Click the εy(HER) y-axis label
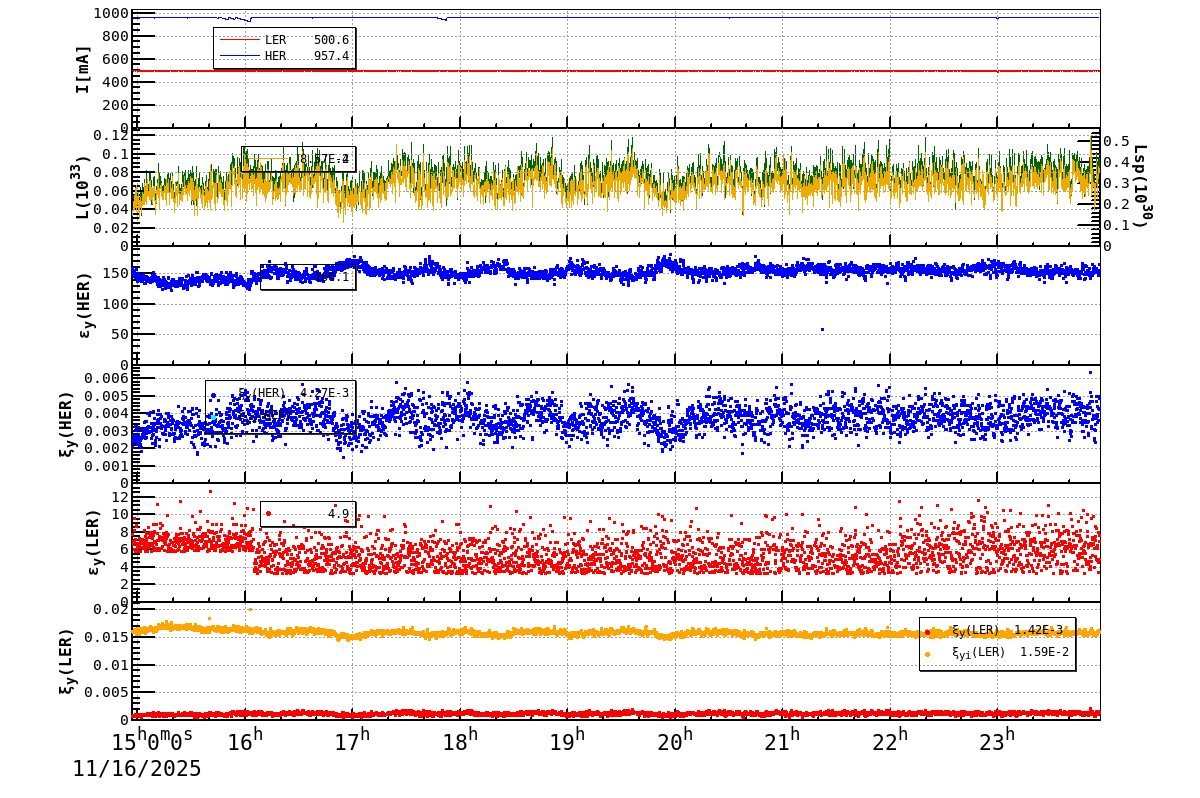1200x798 pixels. tap(83, 305)
